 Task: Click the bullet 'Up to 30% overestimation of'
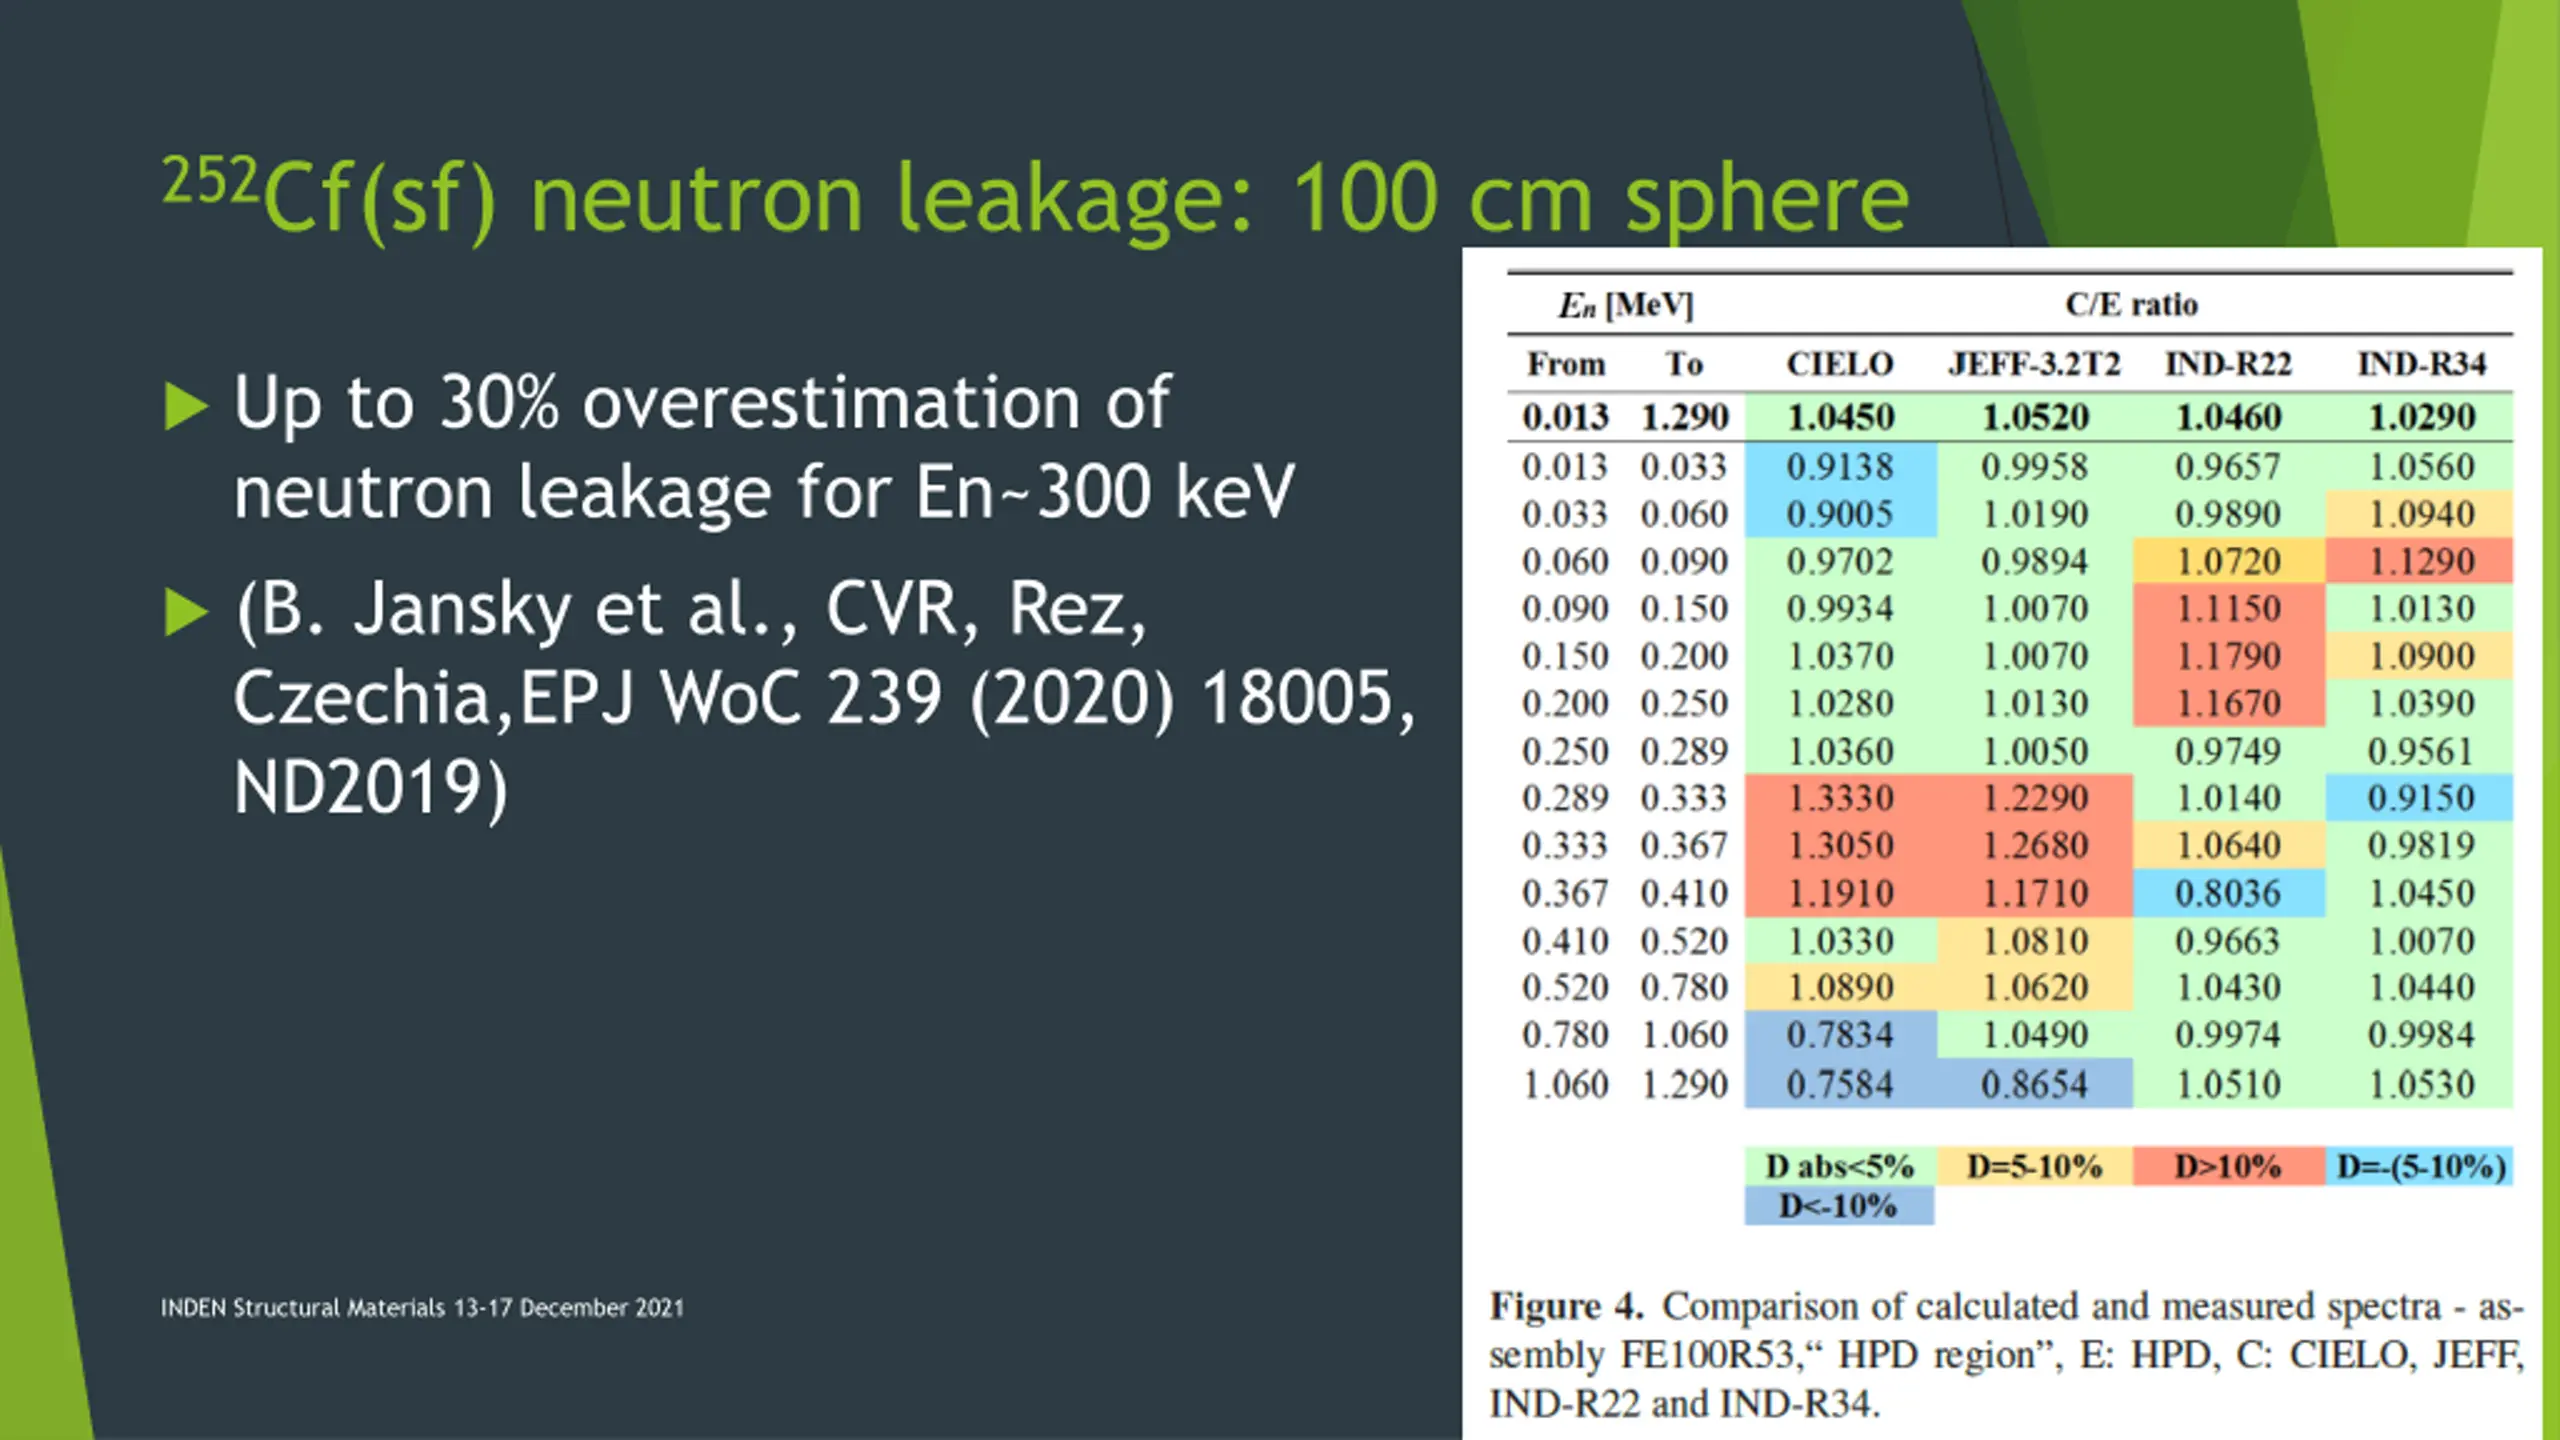click(702, 403)
